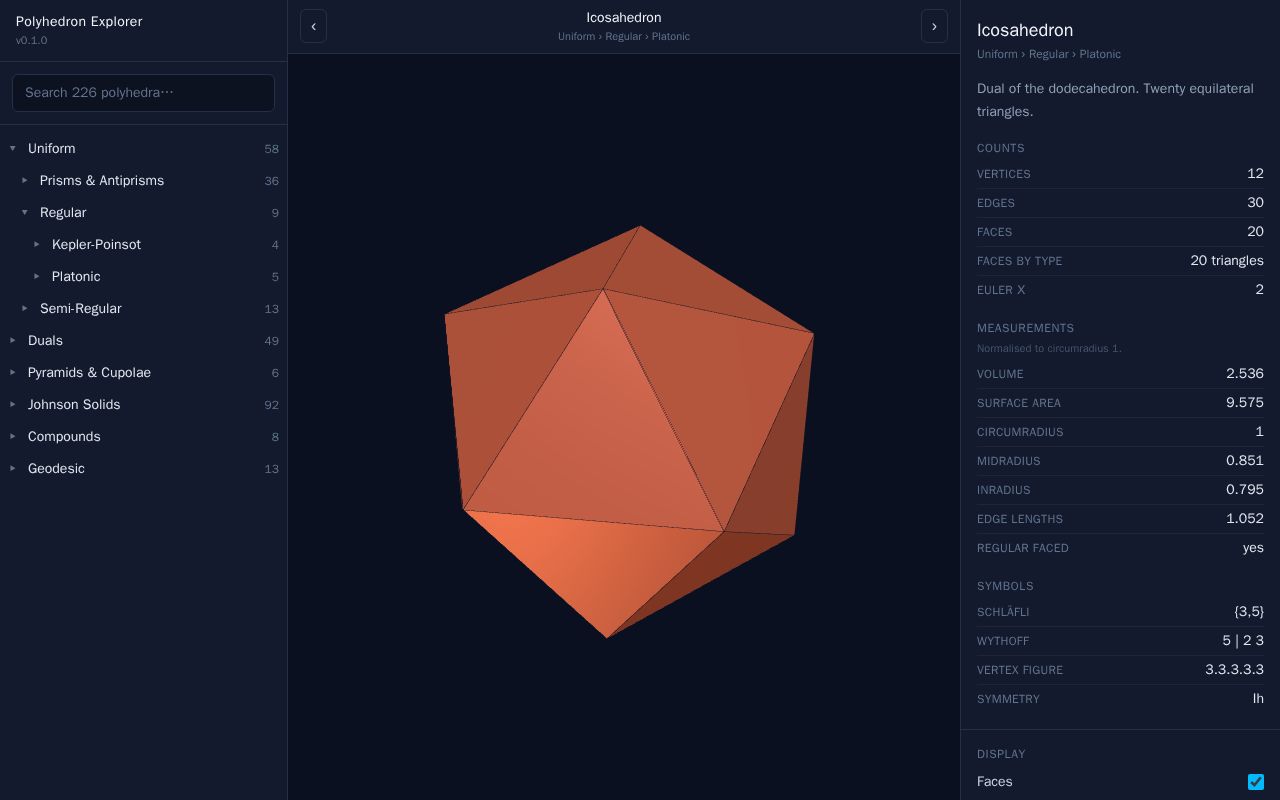
Task: Select the Compounds tree label
Action: [x=64, y=437]
